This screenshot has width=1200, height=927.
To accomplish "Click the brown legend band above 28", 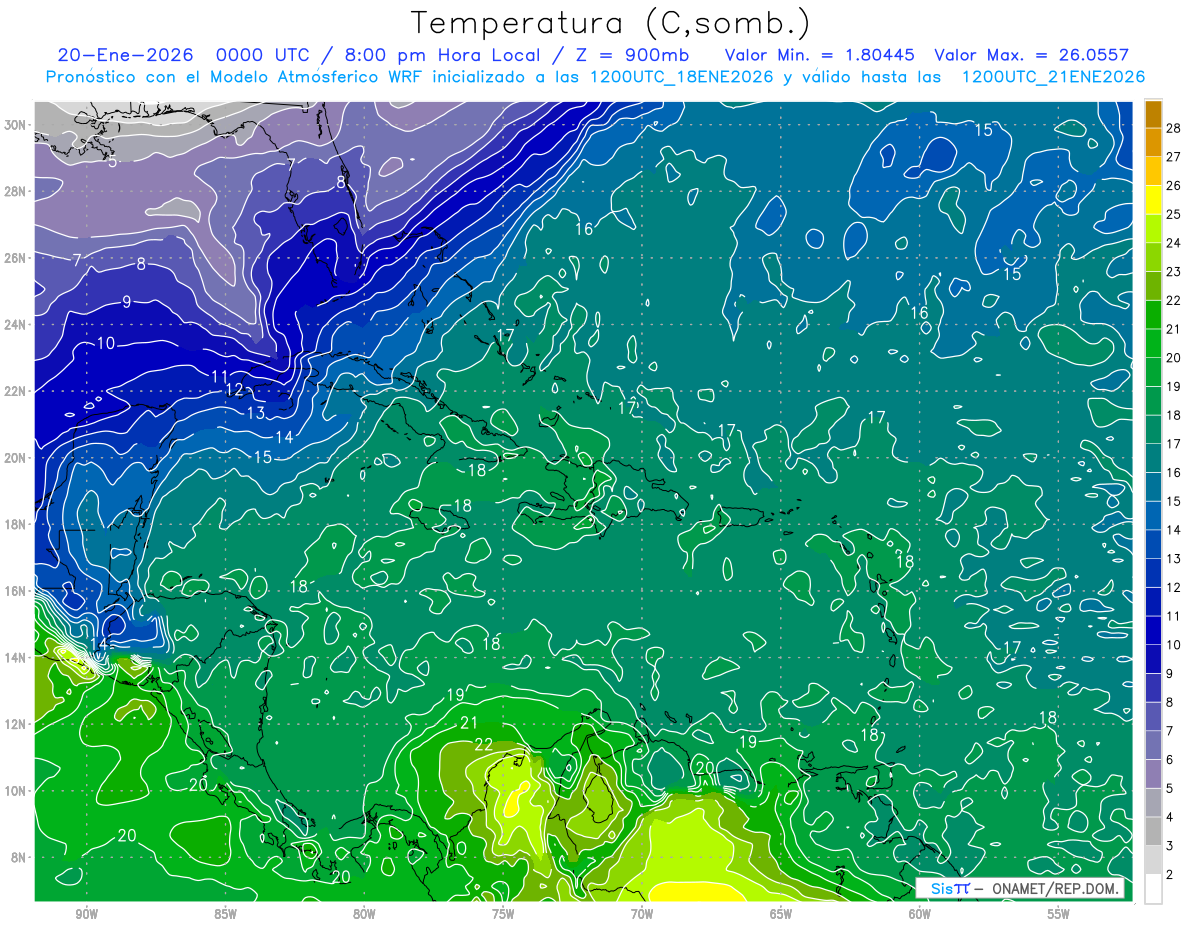I will (x=1153, y=113).
